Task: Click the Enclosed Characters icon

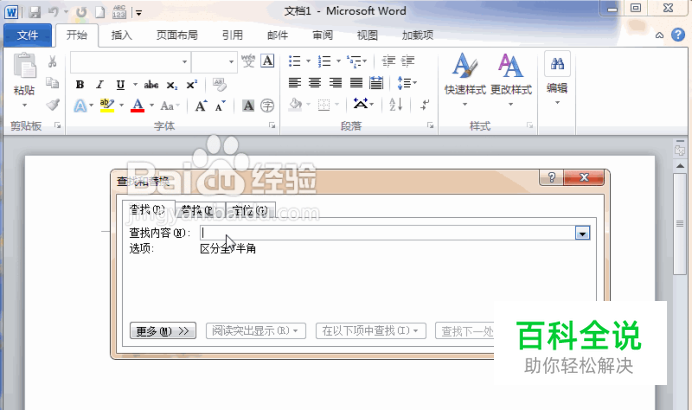Action: [x=267, y=105]
